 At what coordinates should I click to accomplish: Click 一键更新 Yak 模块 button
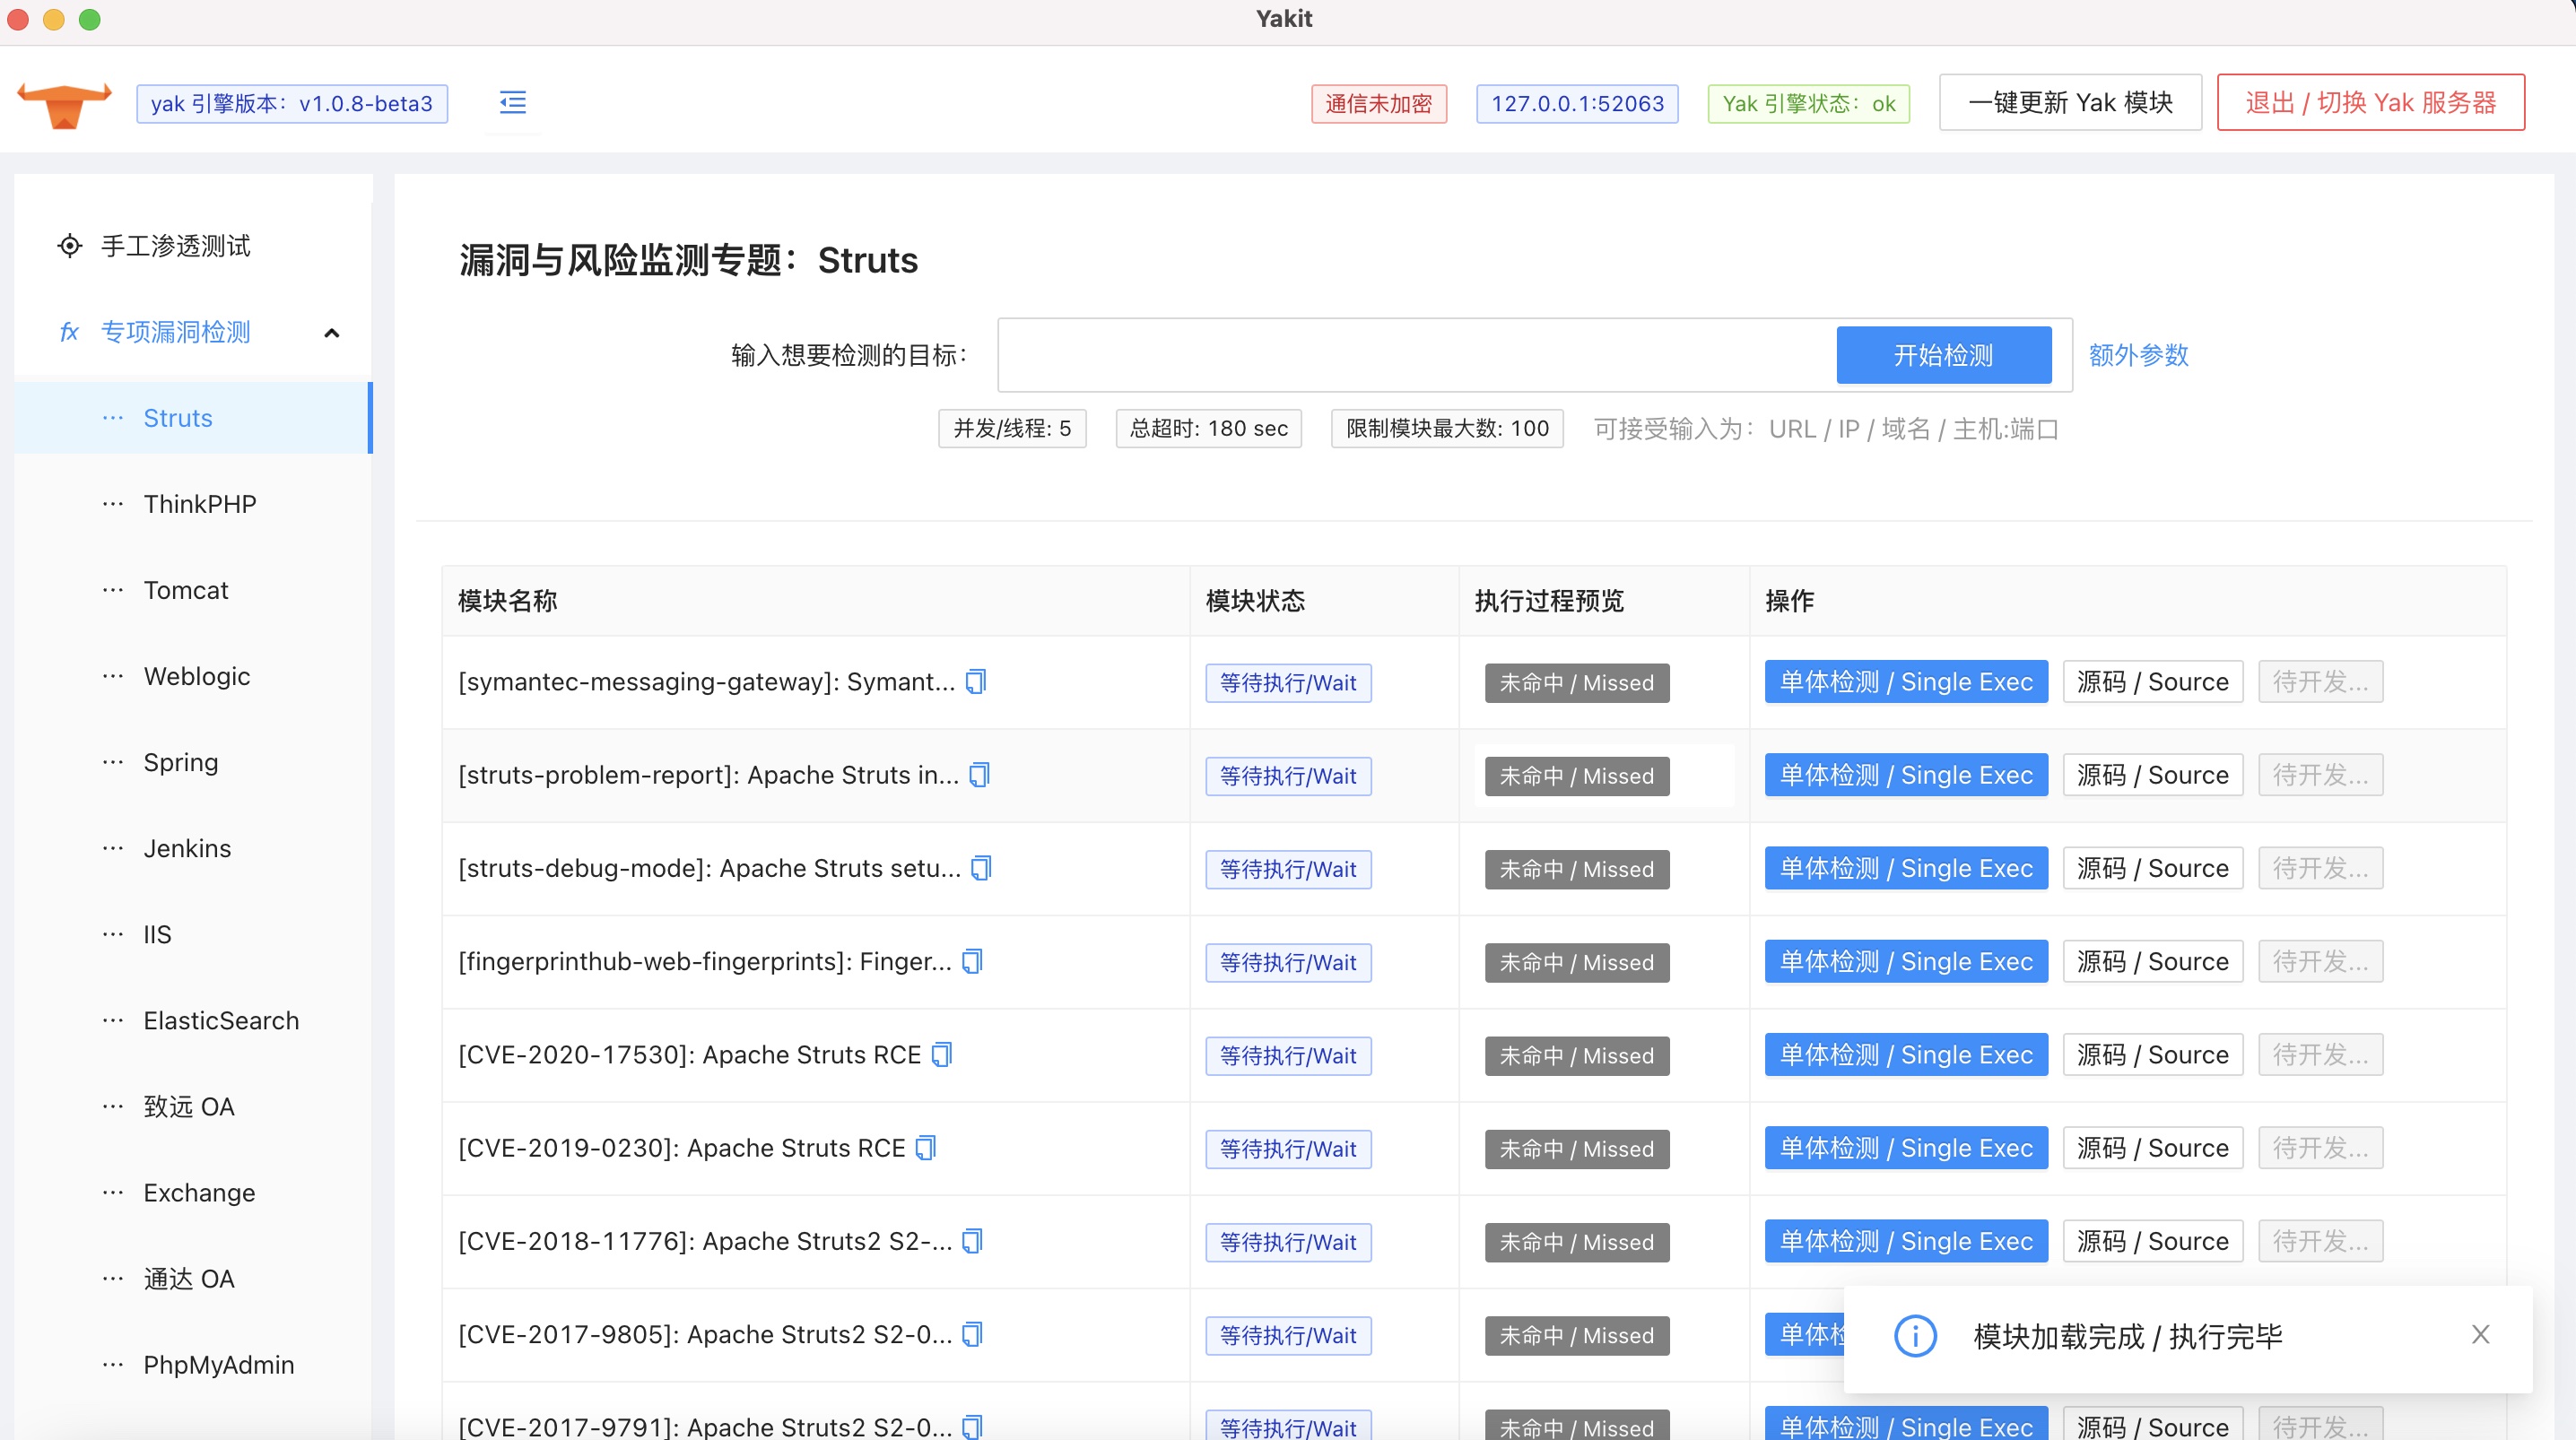pyautogui.click(x=2069, y=102)
